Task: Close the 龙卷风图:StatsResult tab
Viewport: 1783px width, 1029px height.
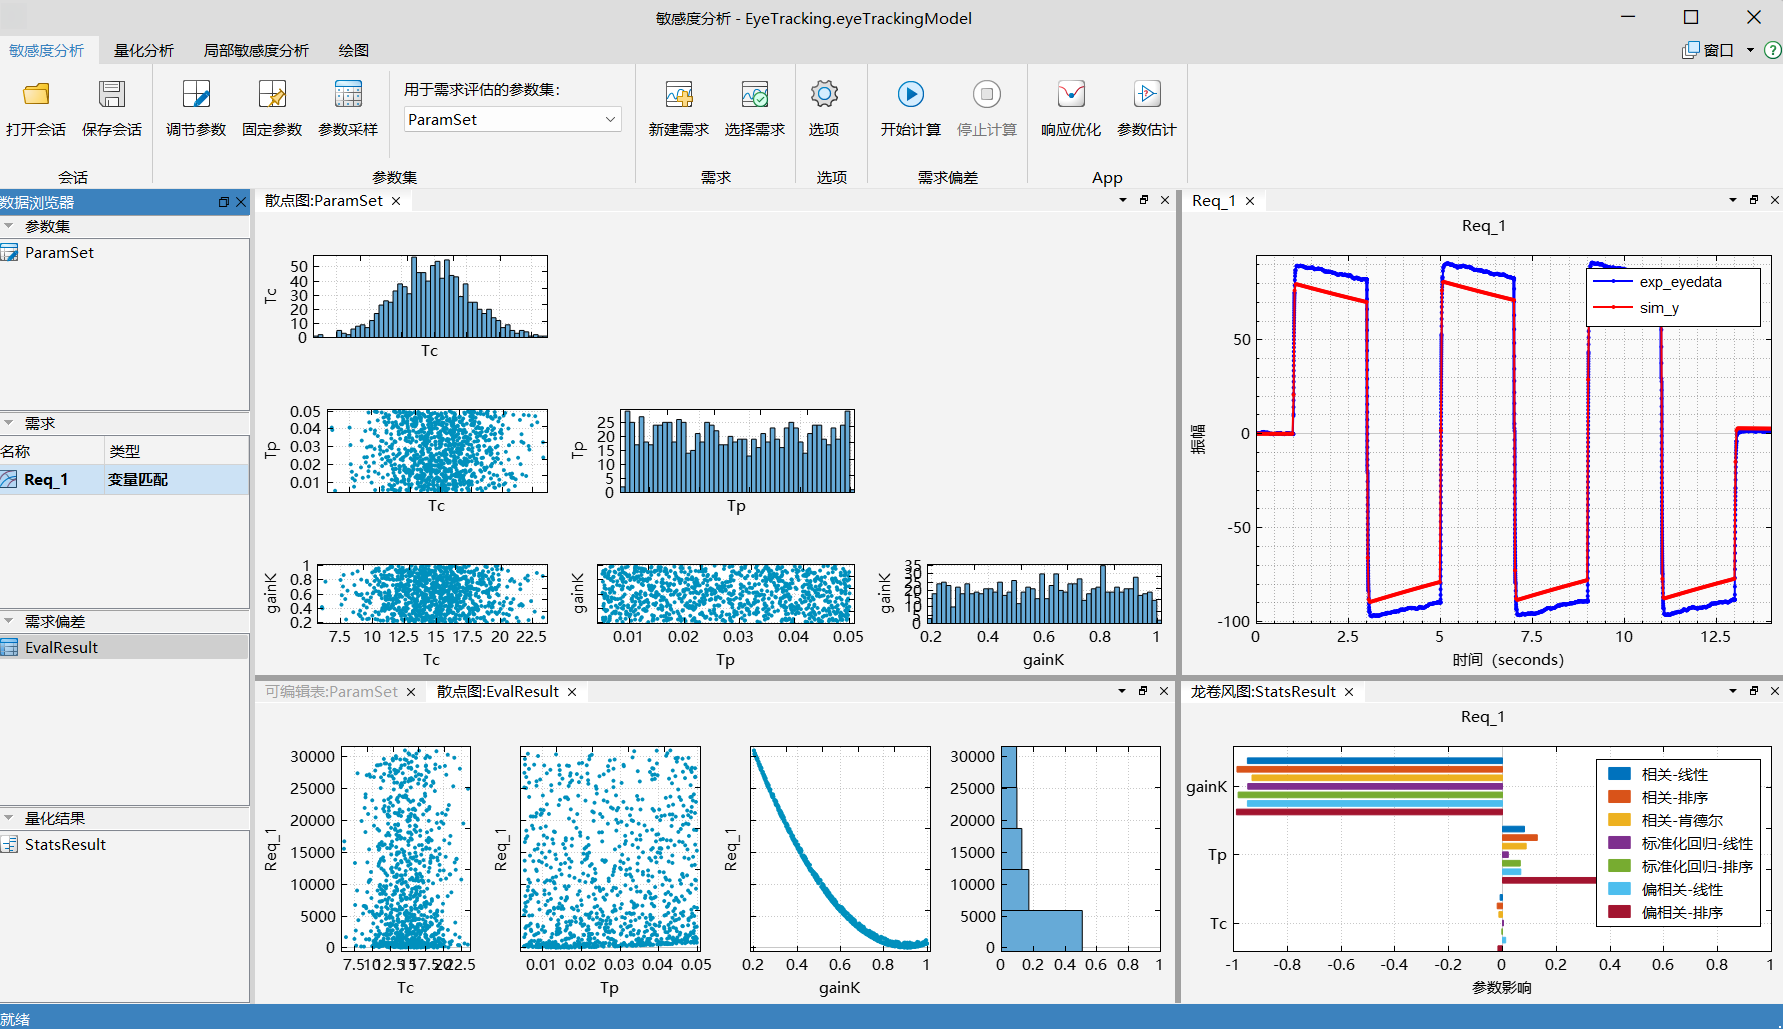Action: pos(1349,692)
